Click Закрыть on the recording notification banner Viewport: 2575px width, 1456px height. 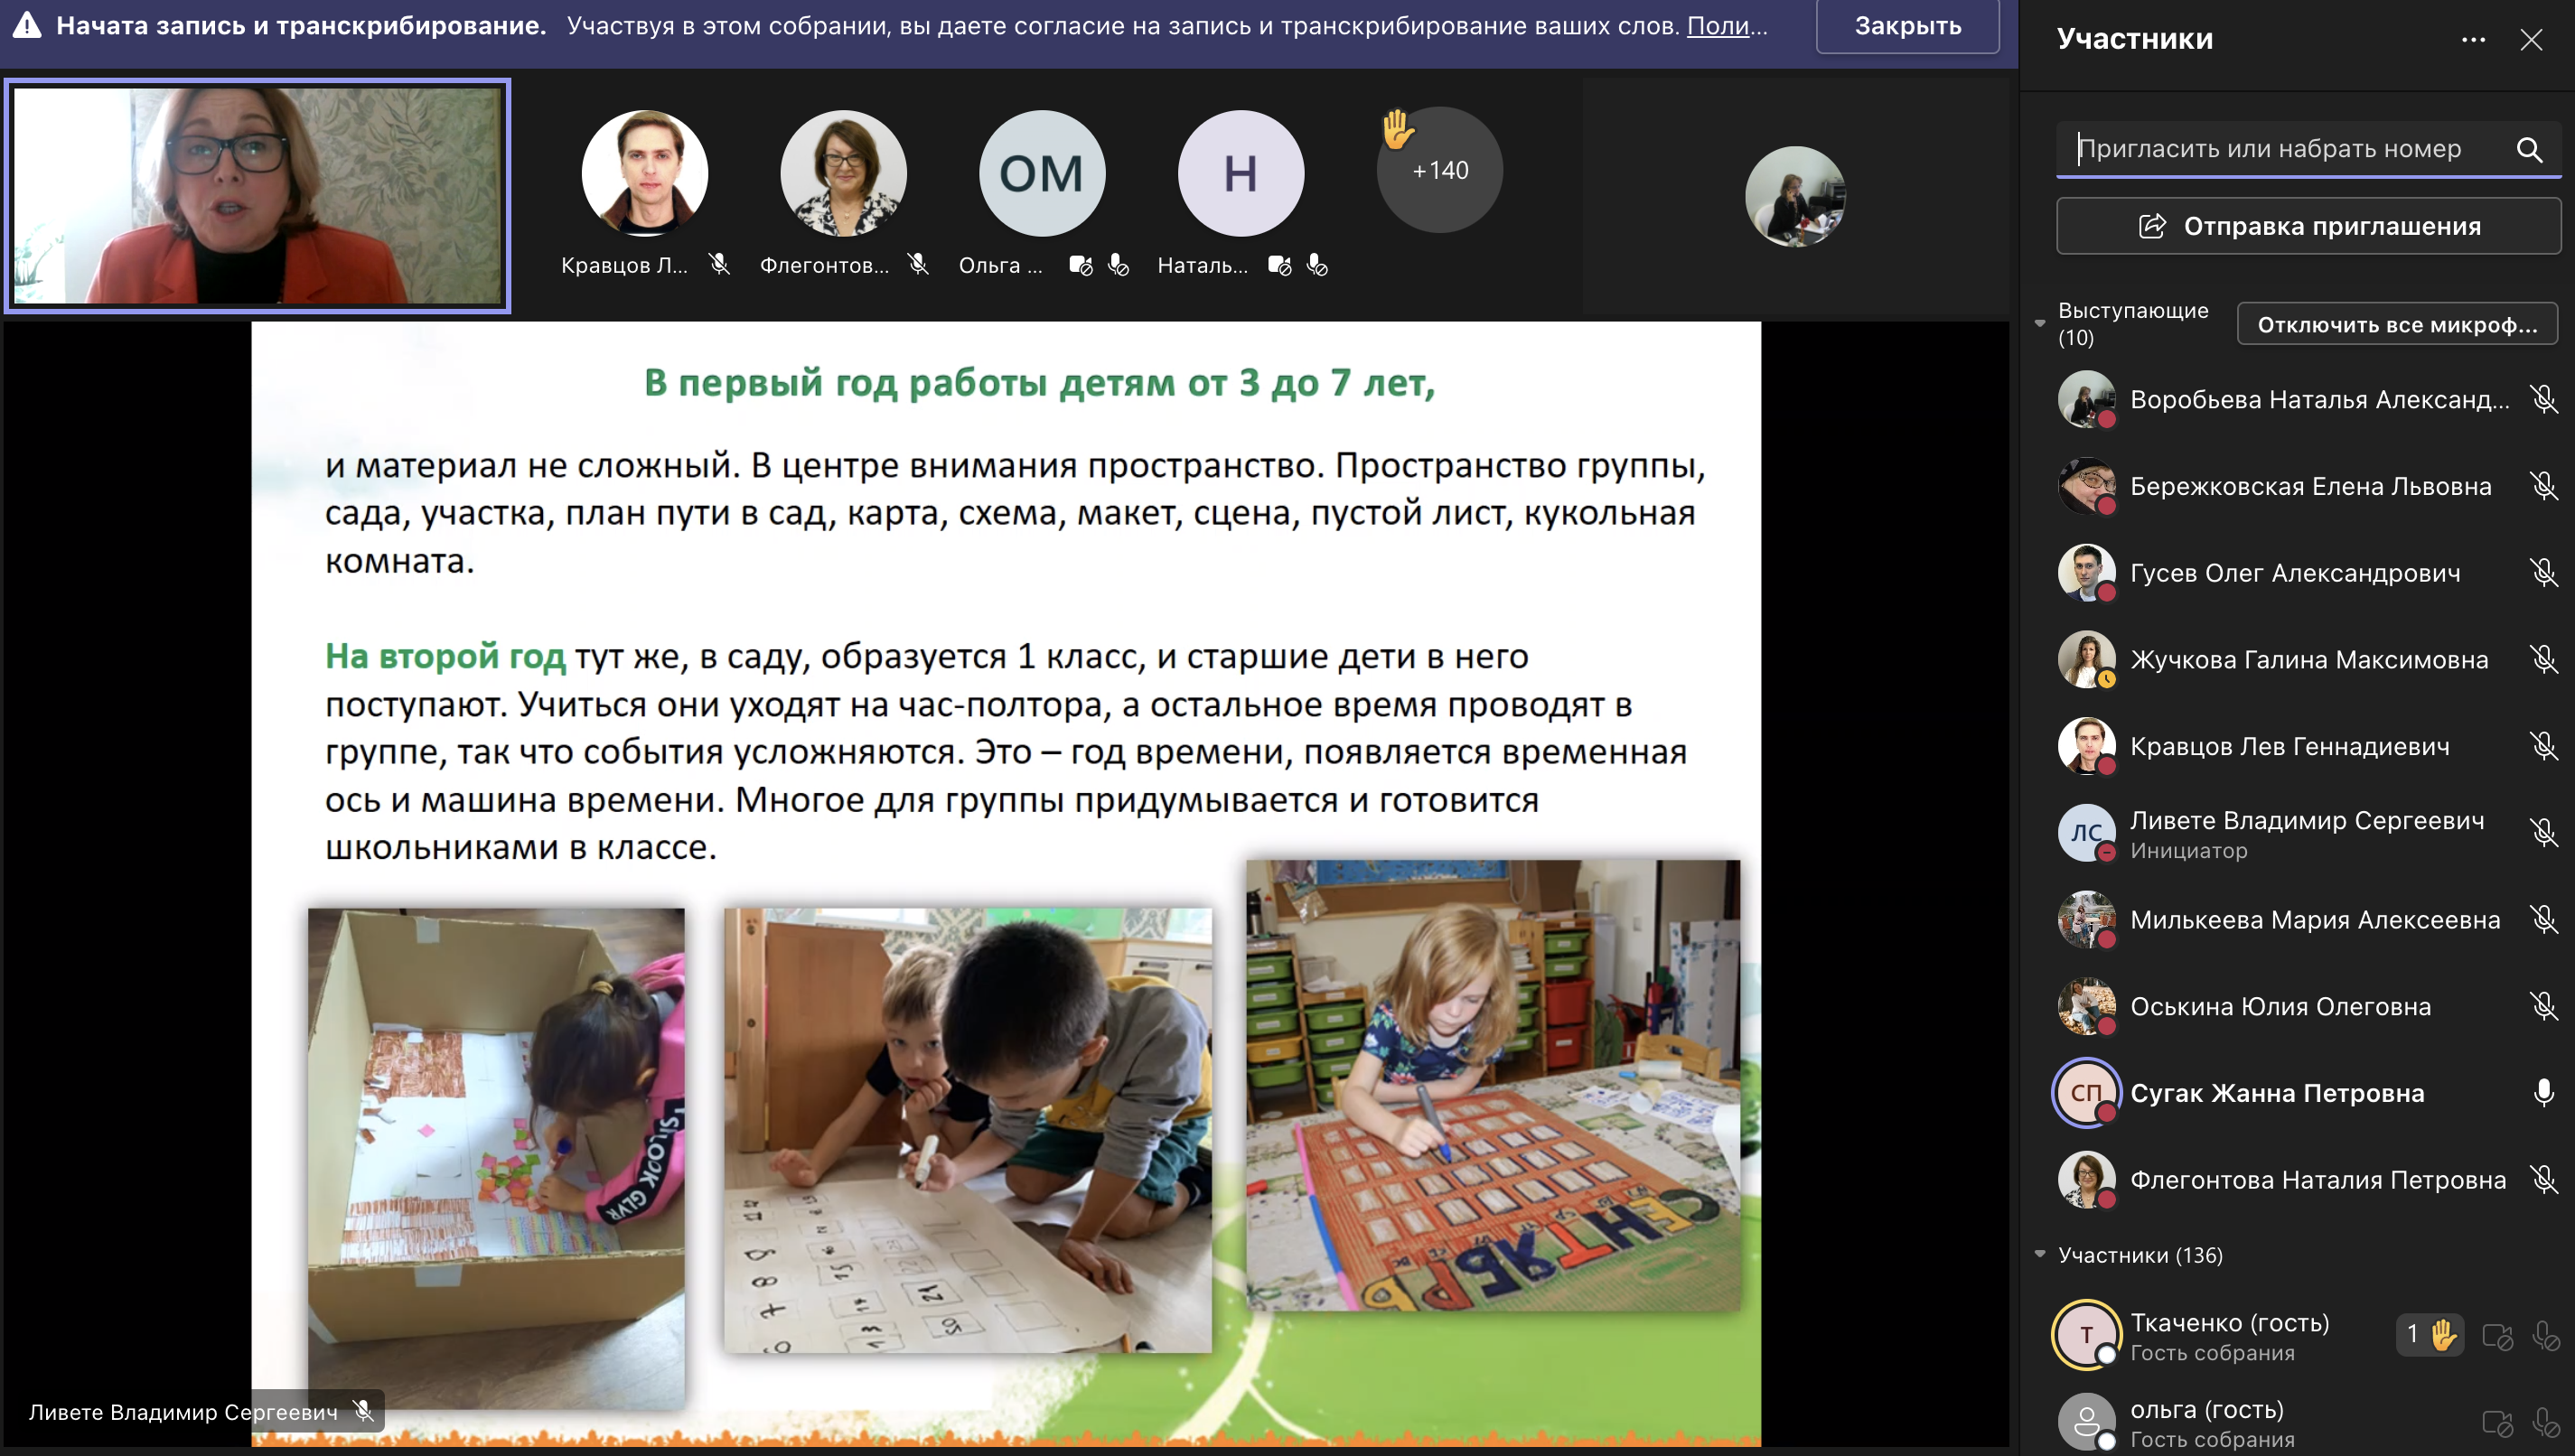tap(1906, 26)
